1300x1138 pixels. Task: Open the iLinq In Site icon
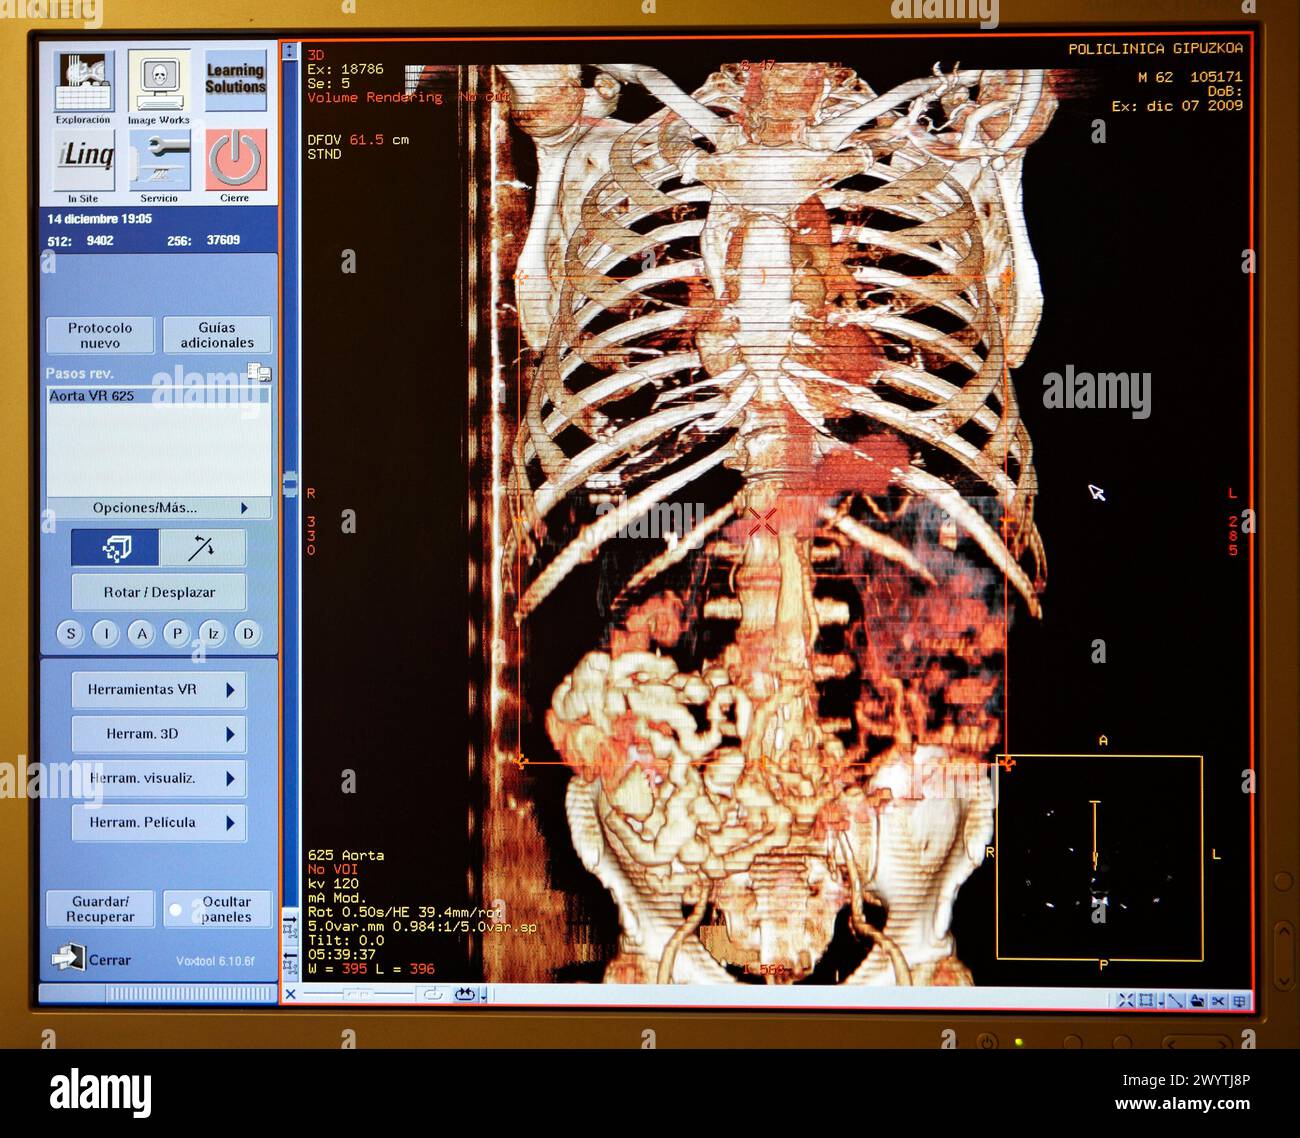[84, 160]
